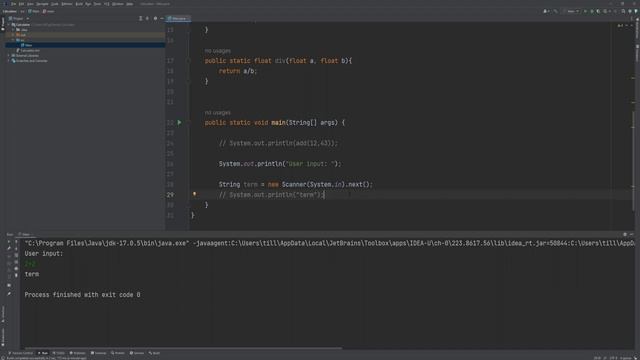
Task: Click the intention light bulb on line 29
Action: tap(194, 194)
